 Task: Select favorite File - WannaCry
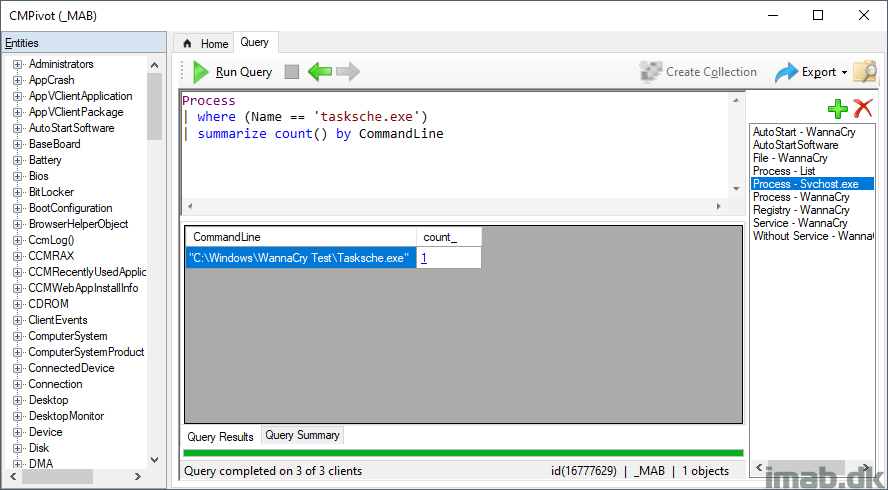point(790,158)
